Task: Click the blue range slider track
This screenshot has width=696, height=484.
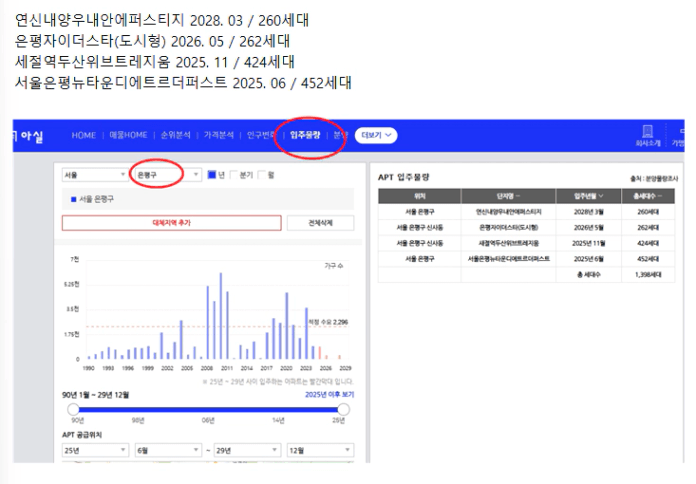Action: tap(208, 409)
